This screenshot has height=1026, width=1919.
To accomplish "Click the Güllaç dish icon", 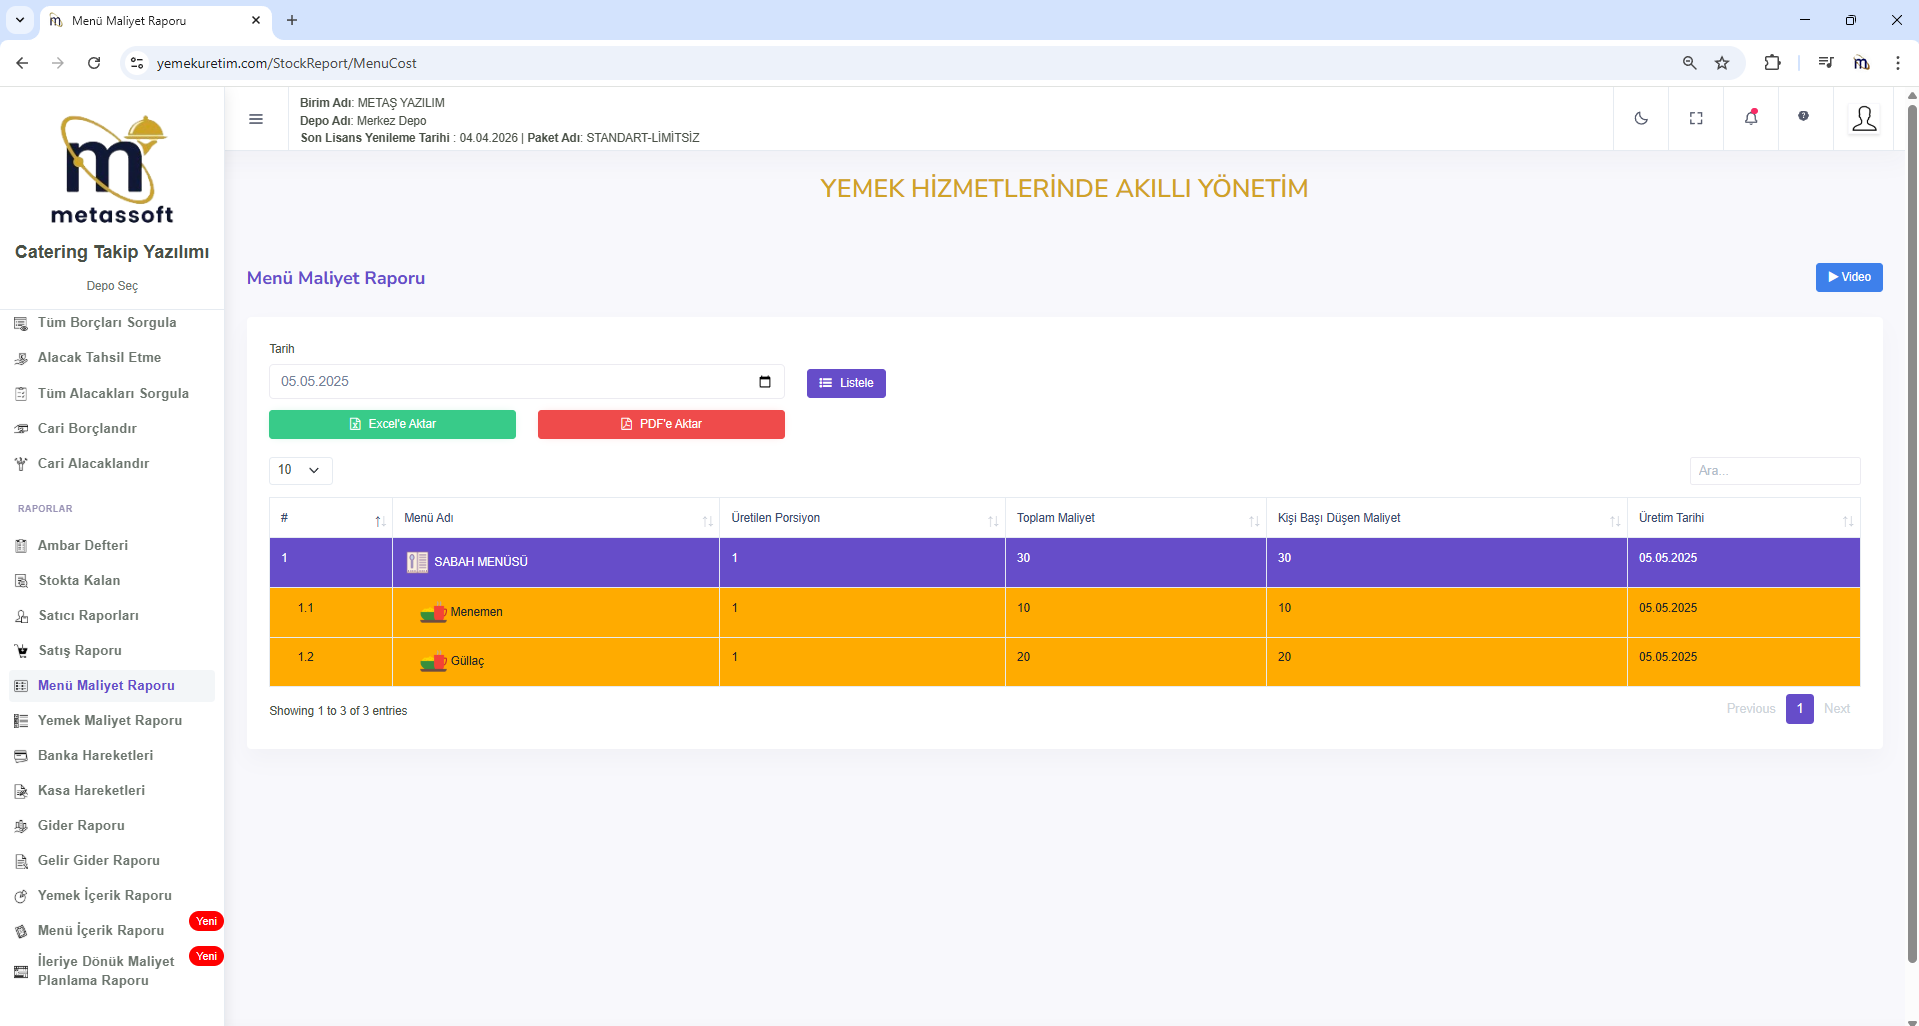I will (433, 661).
